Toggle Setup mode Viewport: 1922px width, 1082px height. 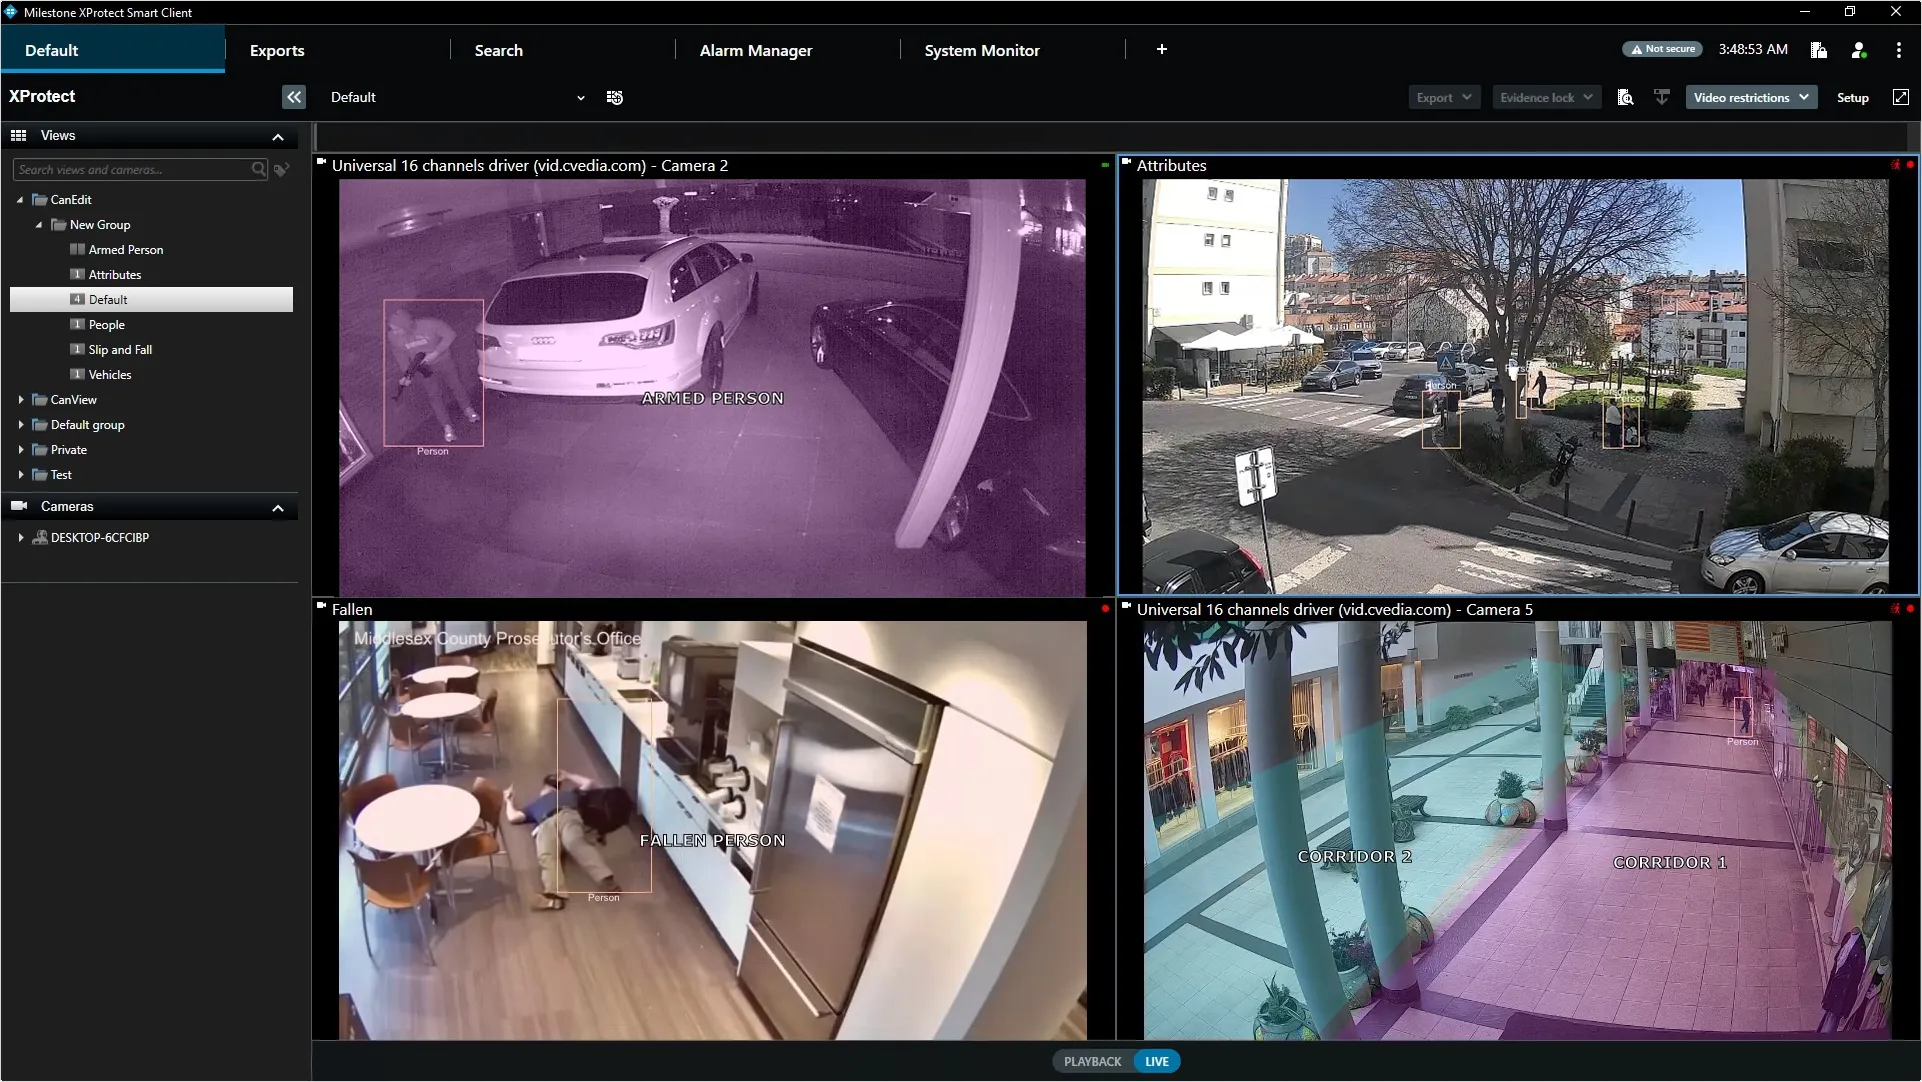pyautogui.click(x=1852, y=97)
